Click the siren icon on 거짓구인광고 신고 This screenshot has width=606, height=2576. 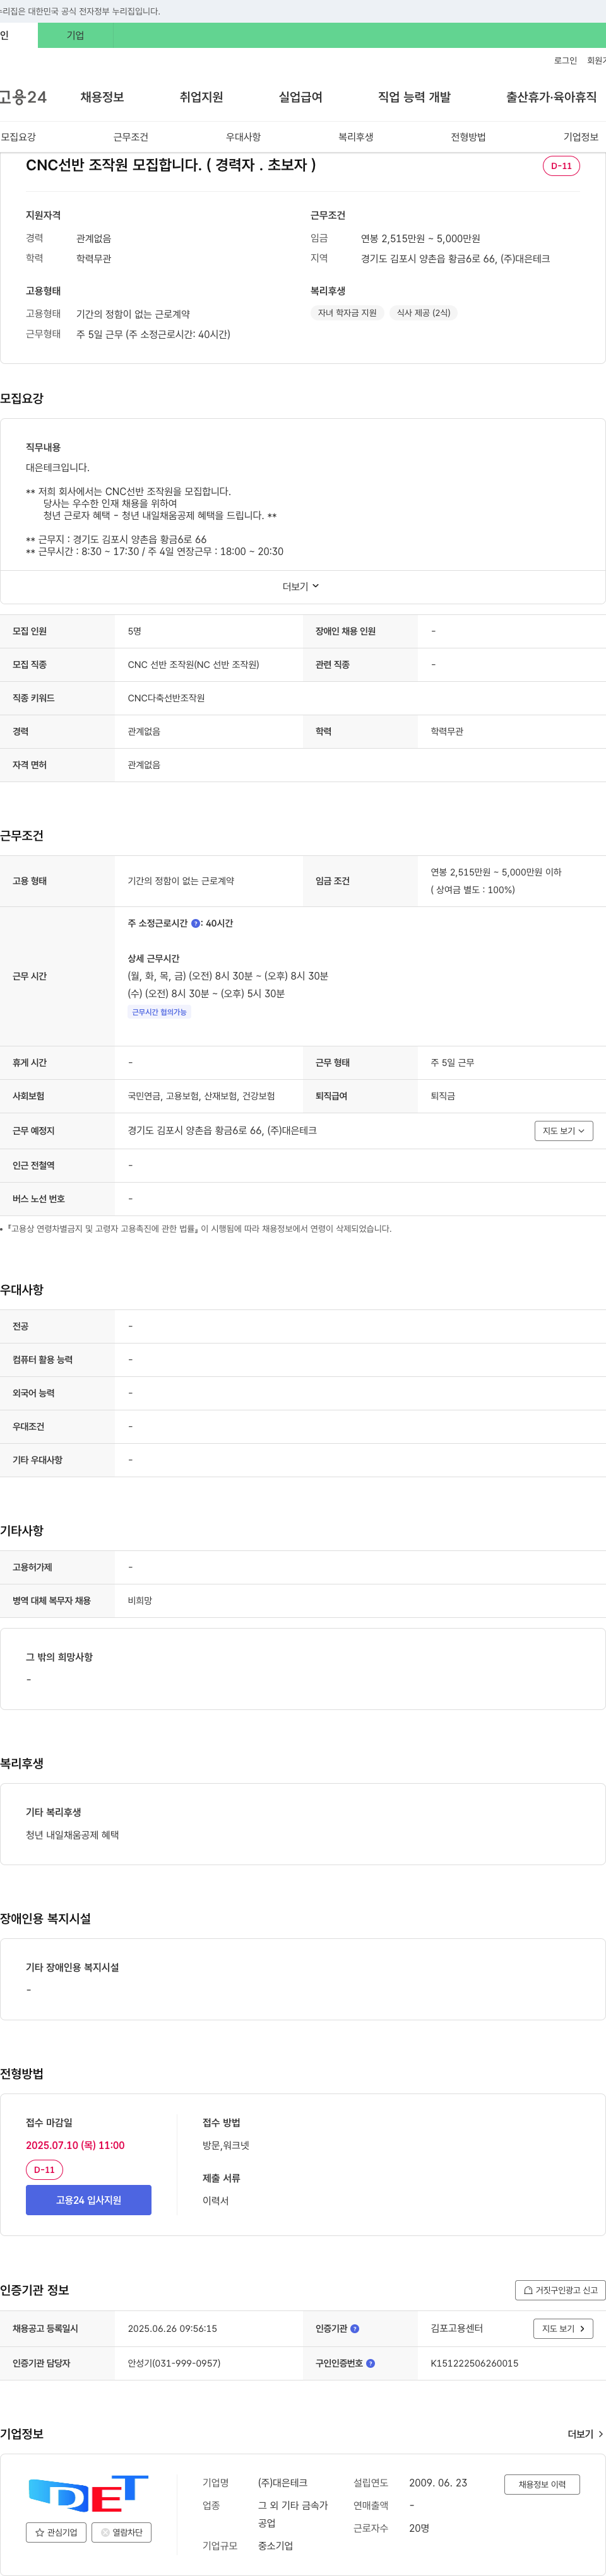528,2290
